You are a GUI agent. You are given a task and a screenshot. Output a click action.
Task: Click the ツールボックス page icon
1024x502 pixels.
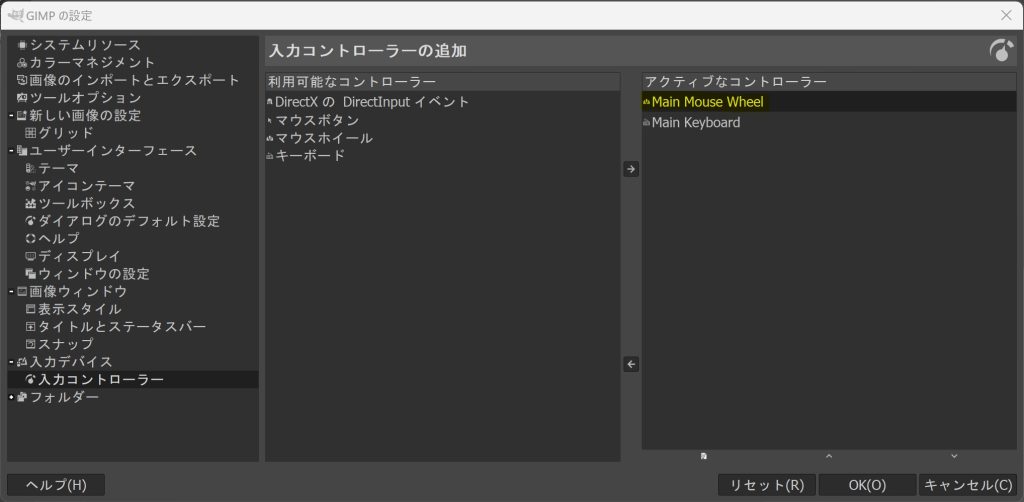pyautogui.click(x=31, y=204)
